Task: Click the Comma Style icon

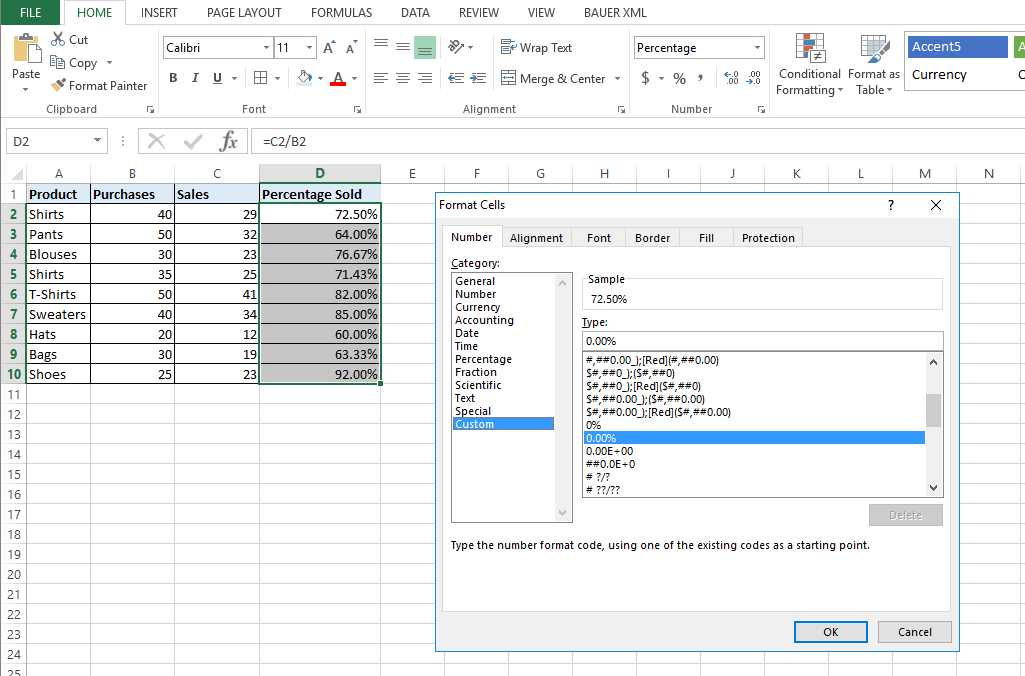Action: [x=701, y=75]
